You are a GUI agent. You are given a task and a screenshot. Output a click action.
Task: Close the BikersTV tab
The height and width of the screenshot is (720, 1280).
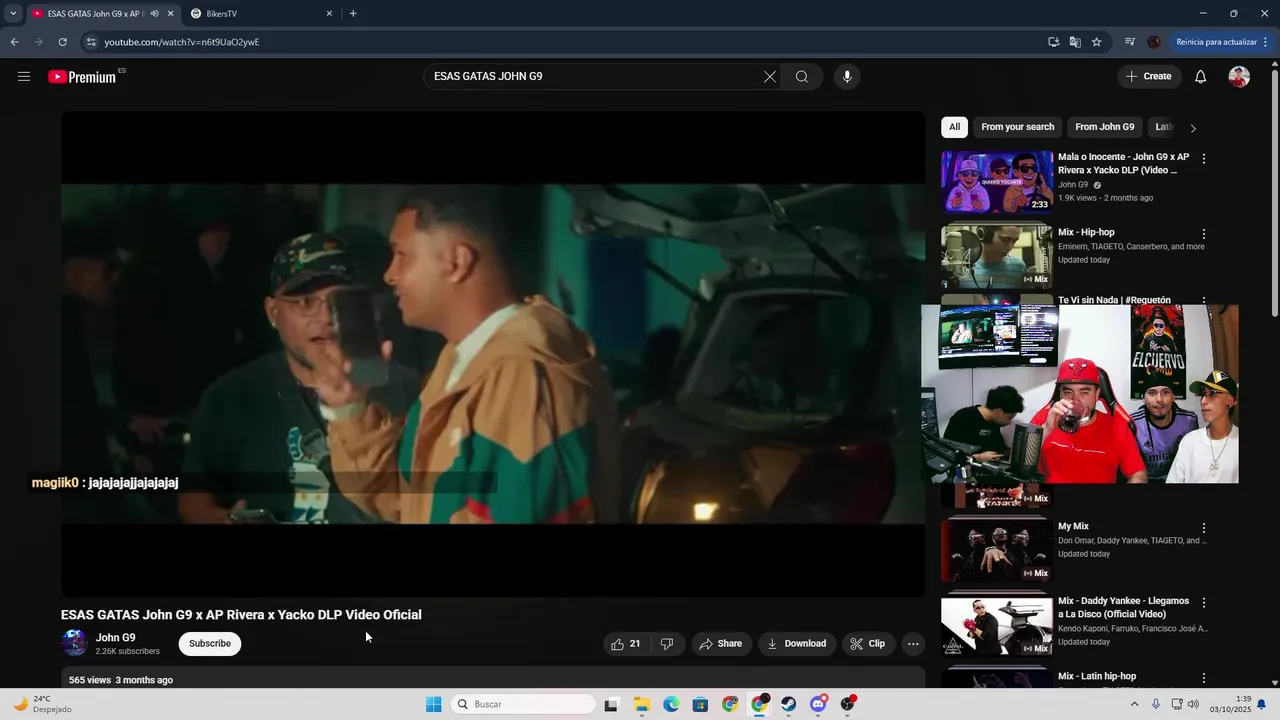[329, 14]
